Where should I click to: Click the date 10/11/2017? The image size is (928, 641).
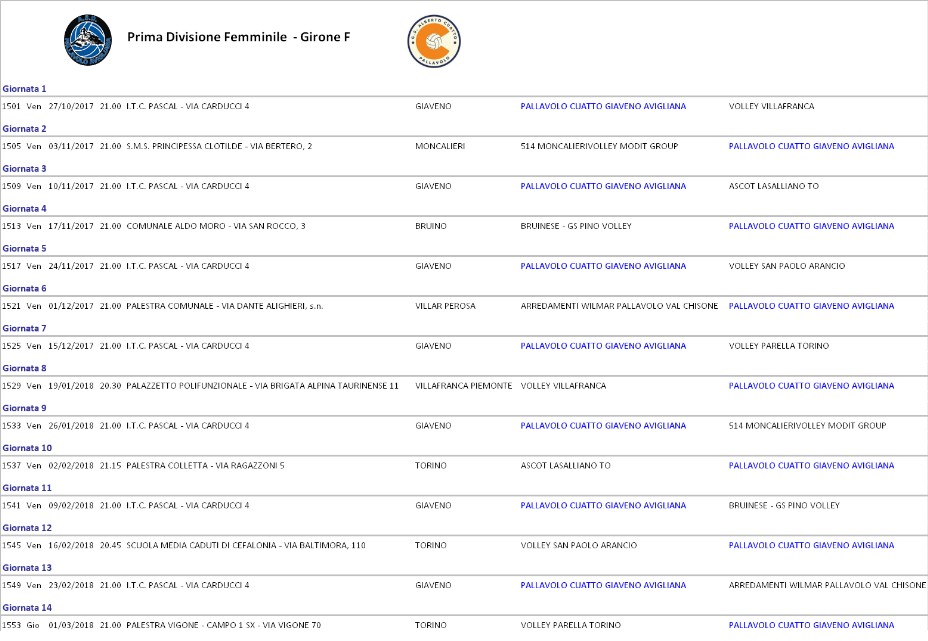click(71, 186)
